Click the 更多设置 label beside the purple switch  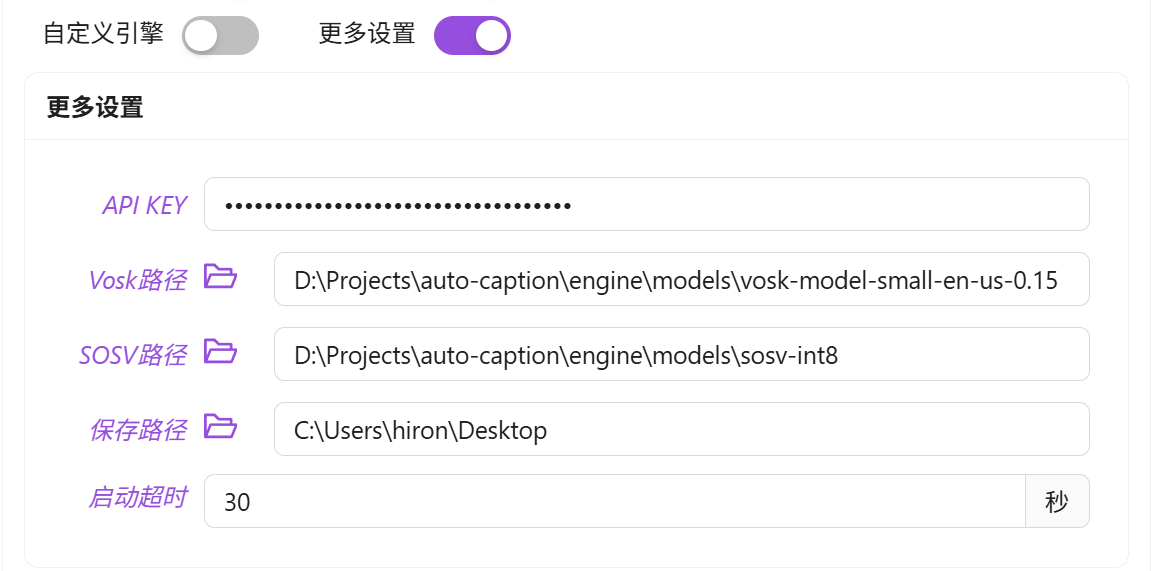tap(367, 34)
